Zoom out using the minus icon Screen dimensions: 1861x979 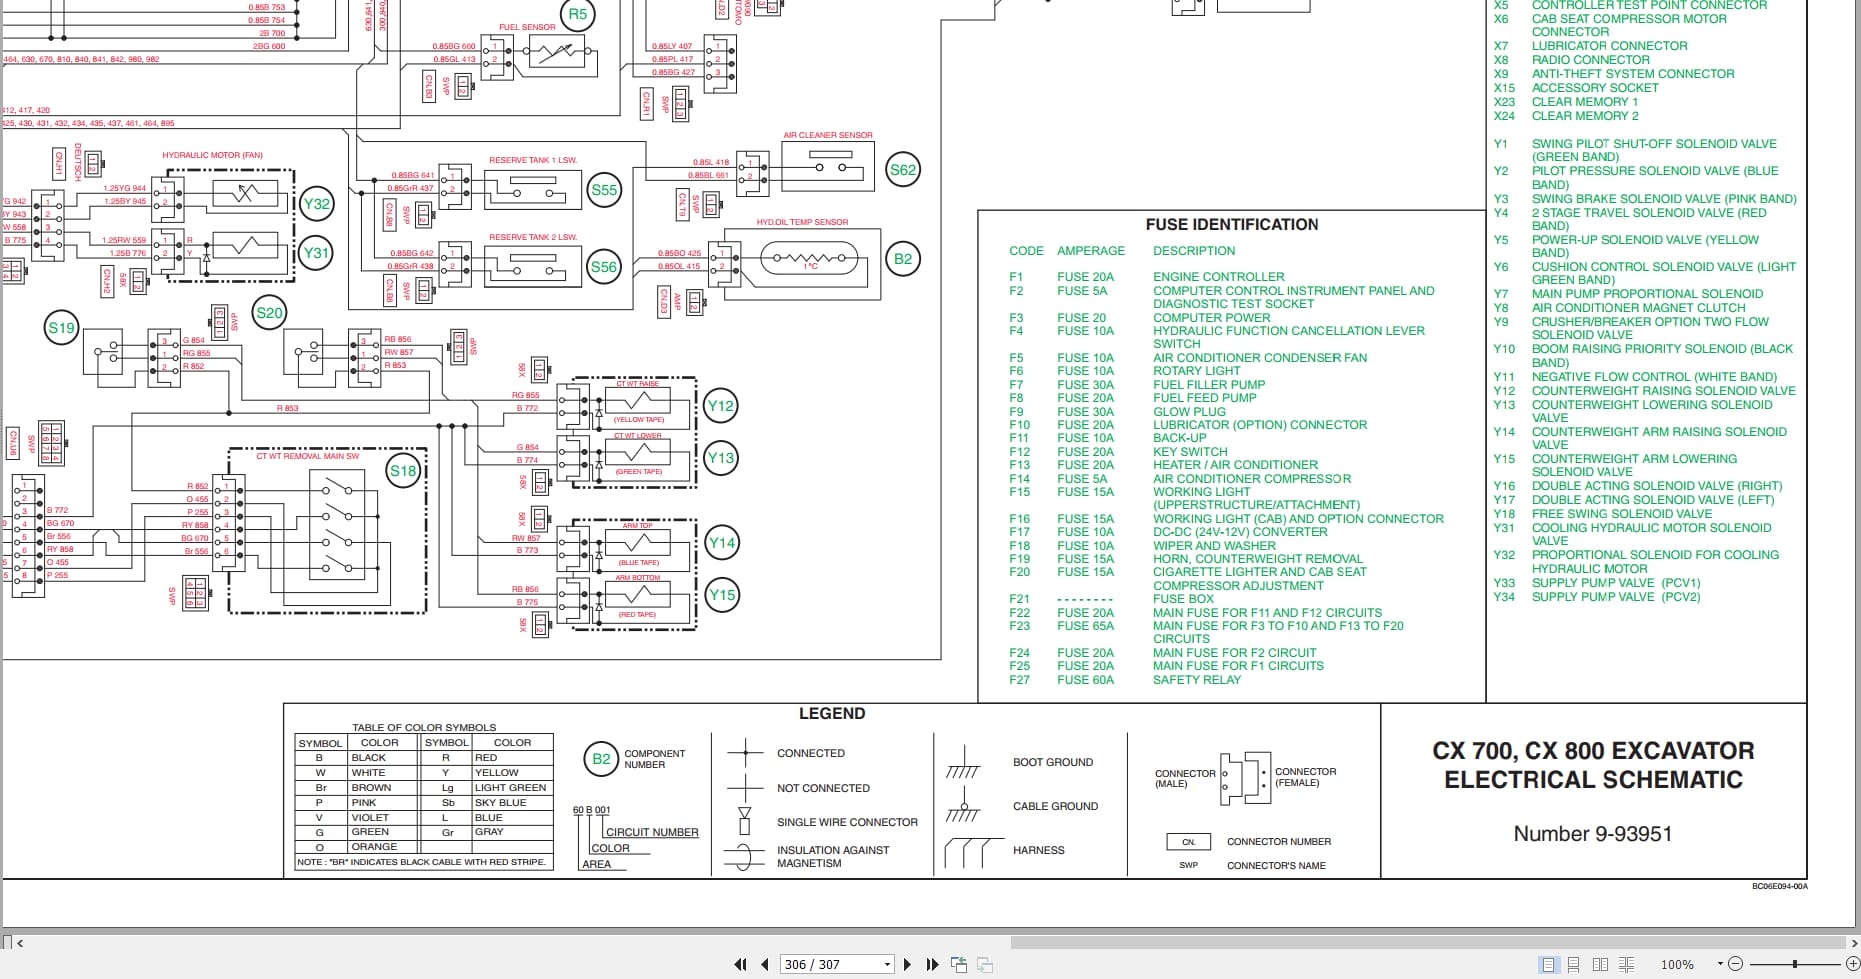1737,965
